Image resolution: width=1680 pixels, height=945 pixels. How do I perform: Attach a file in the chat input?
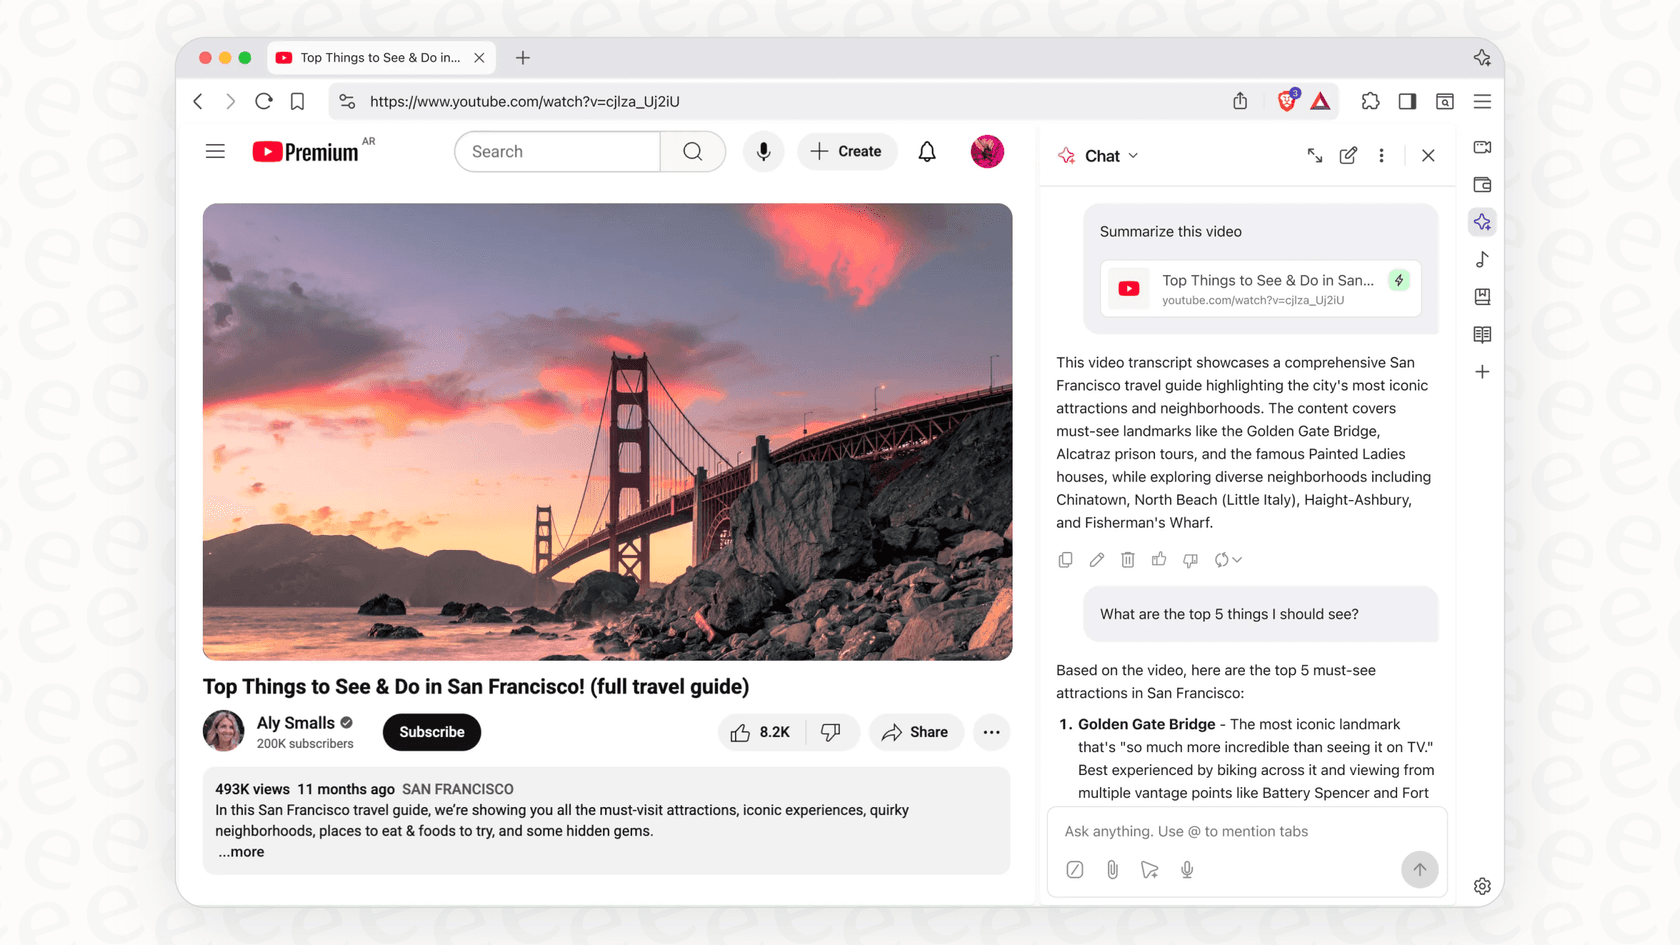[1112, 870]
